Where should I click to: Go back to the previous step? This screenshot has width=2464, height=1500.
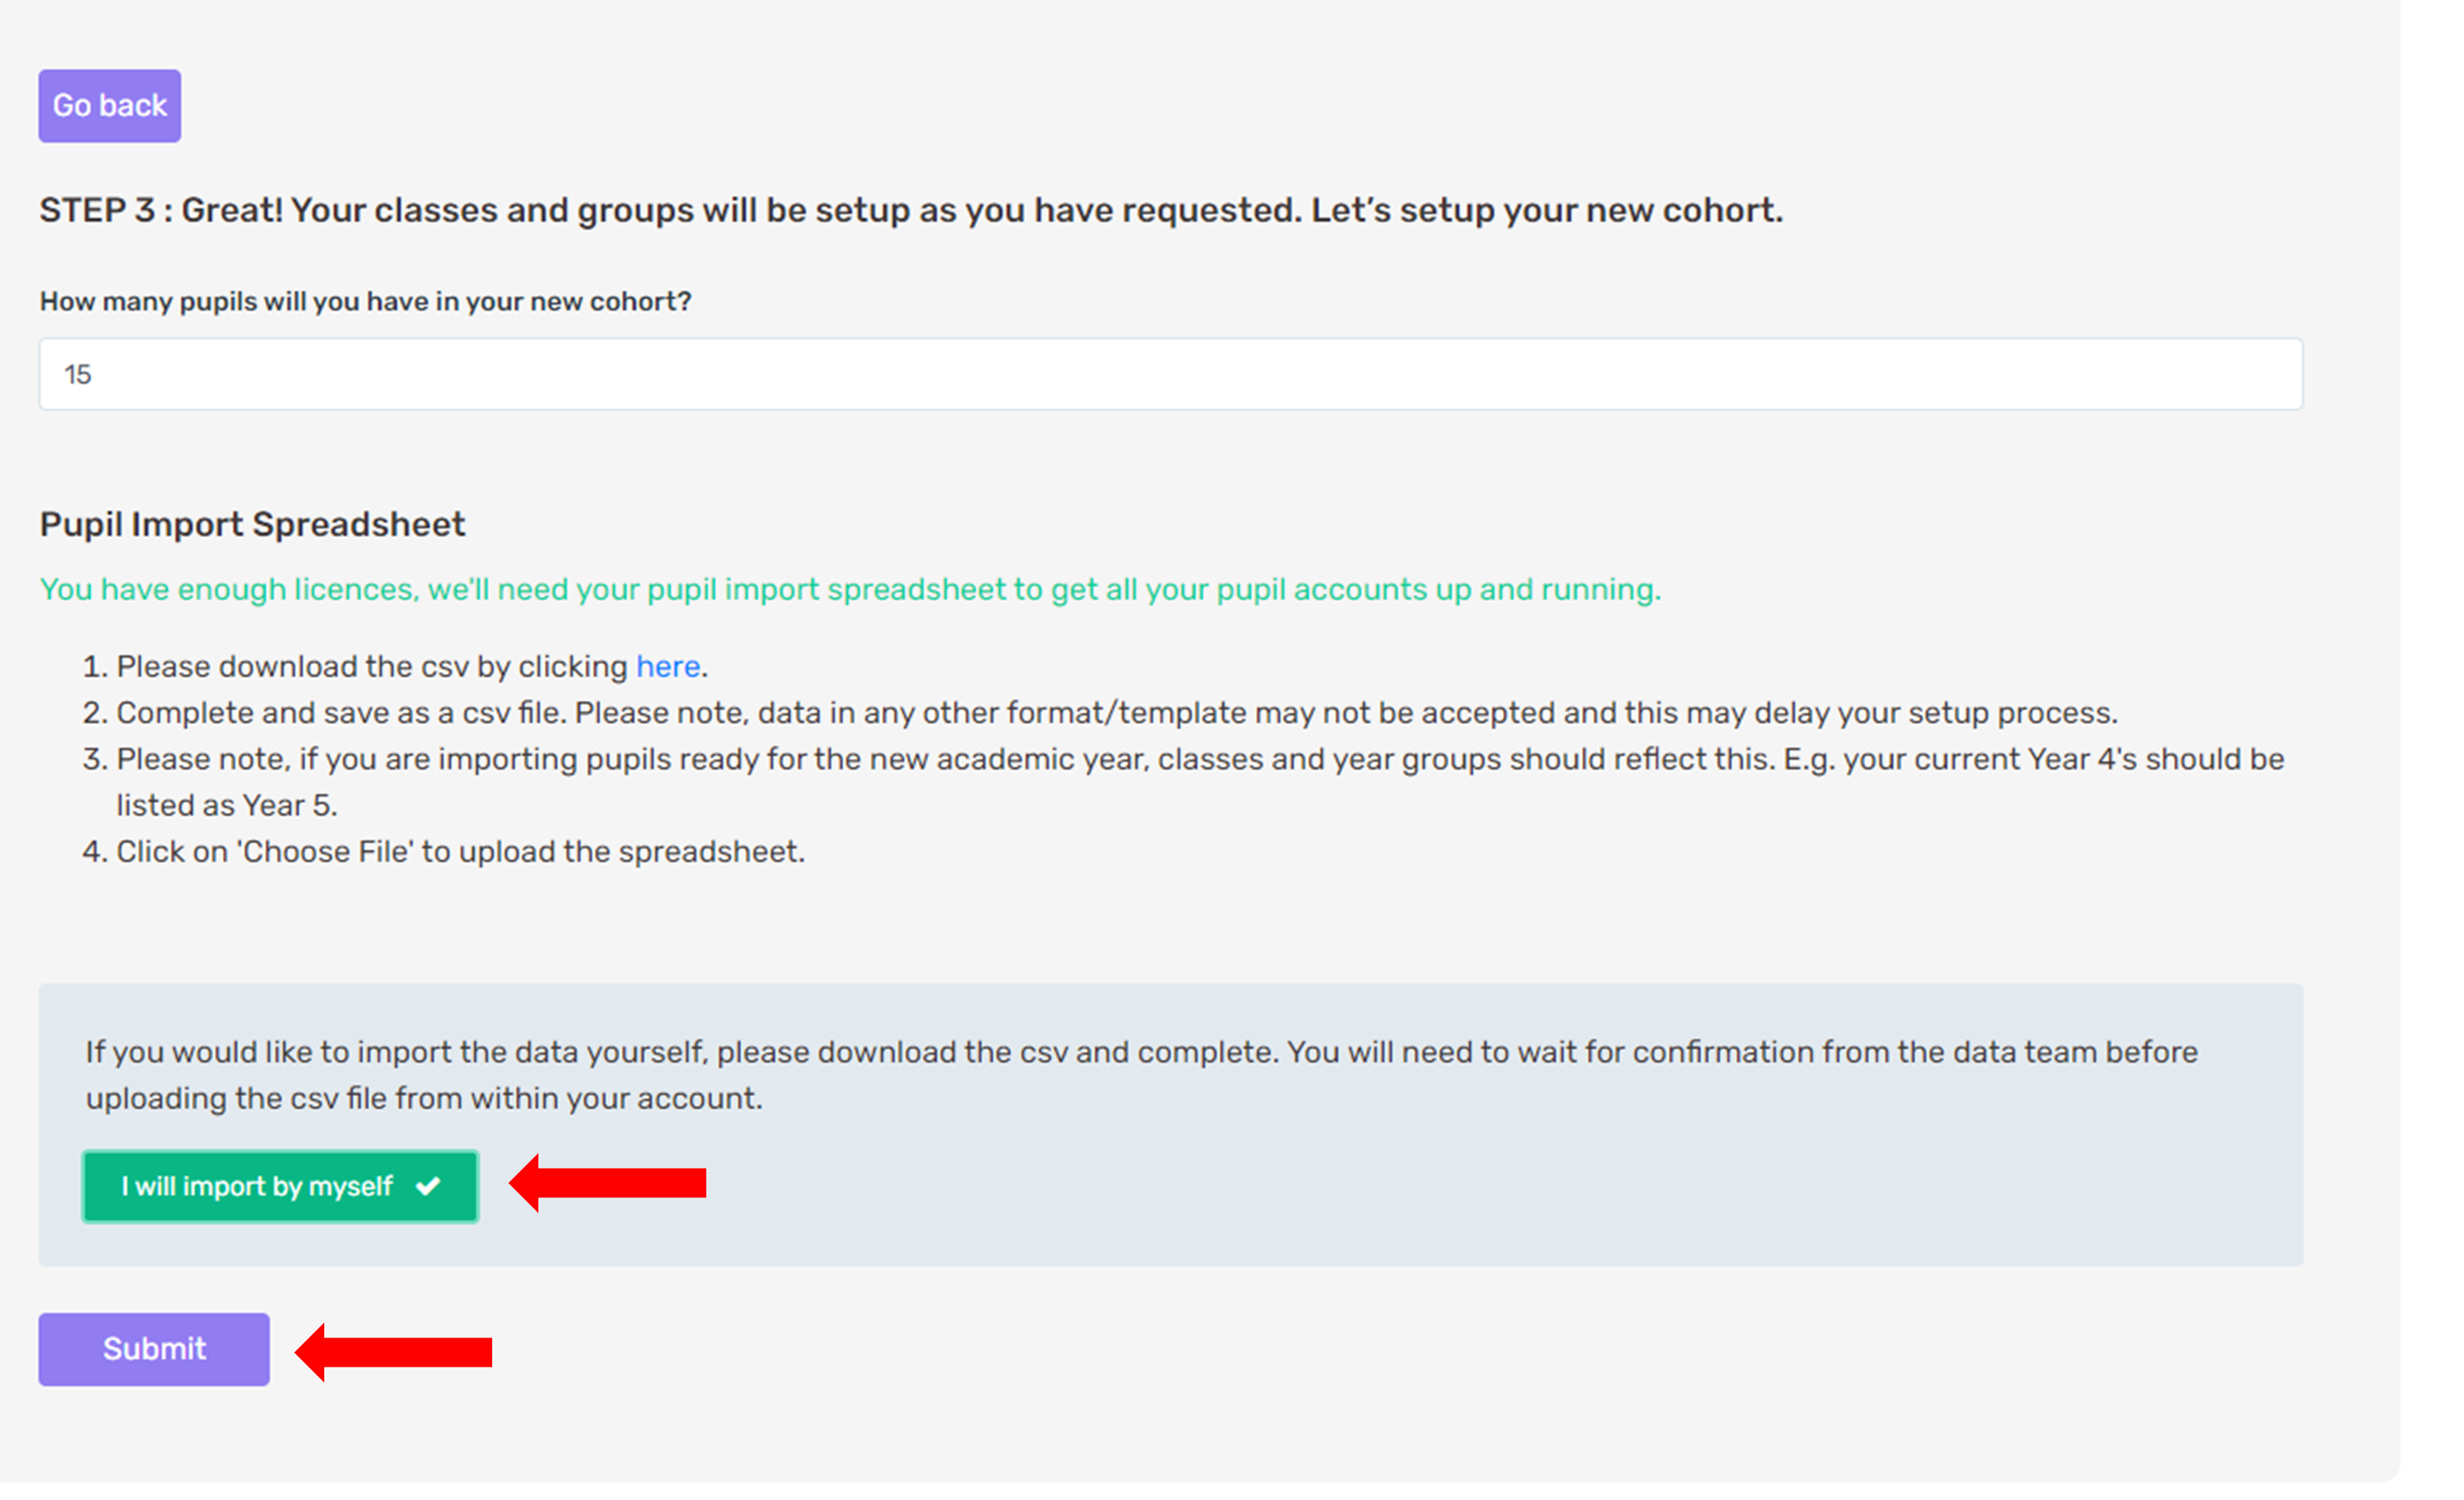click(x=110, y=106)
